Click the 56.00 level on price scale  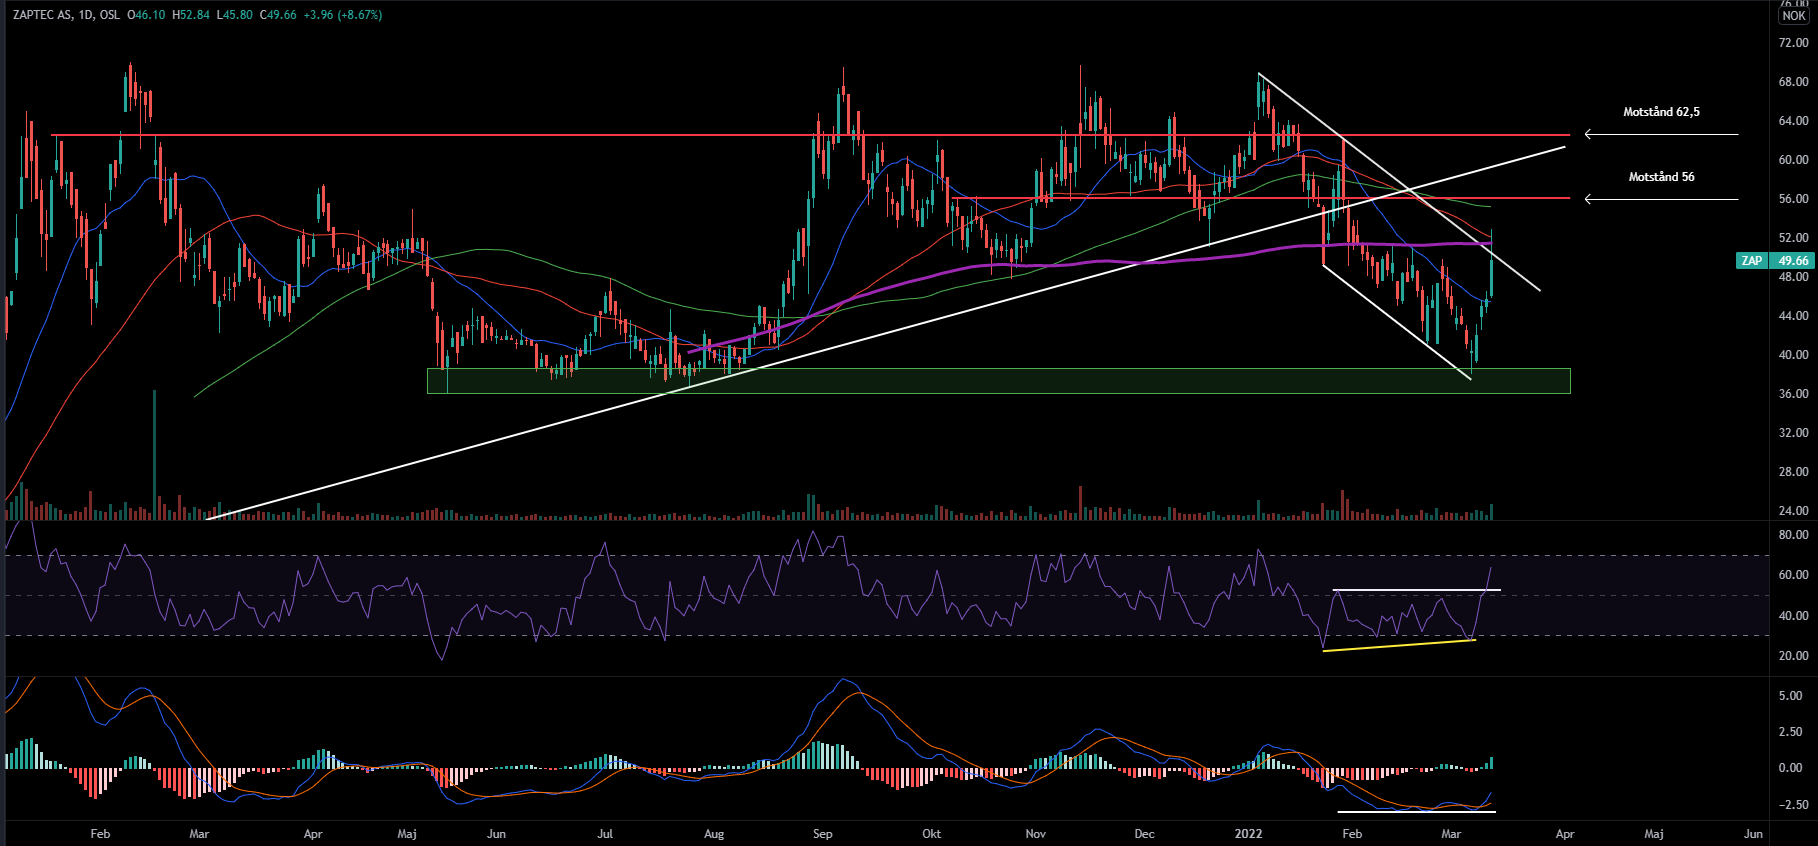point(1793,199)
